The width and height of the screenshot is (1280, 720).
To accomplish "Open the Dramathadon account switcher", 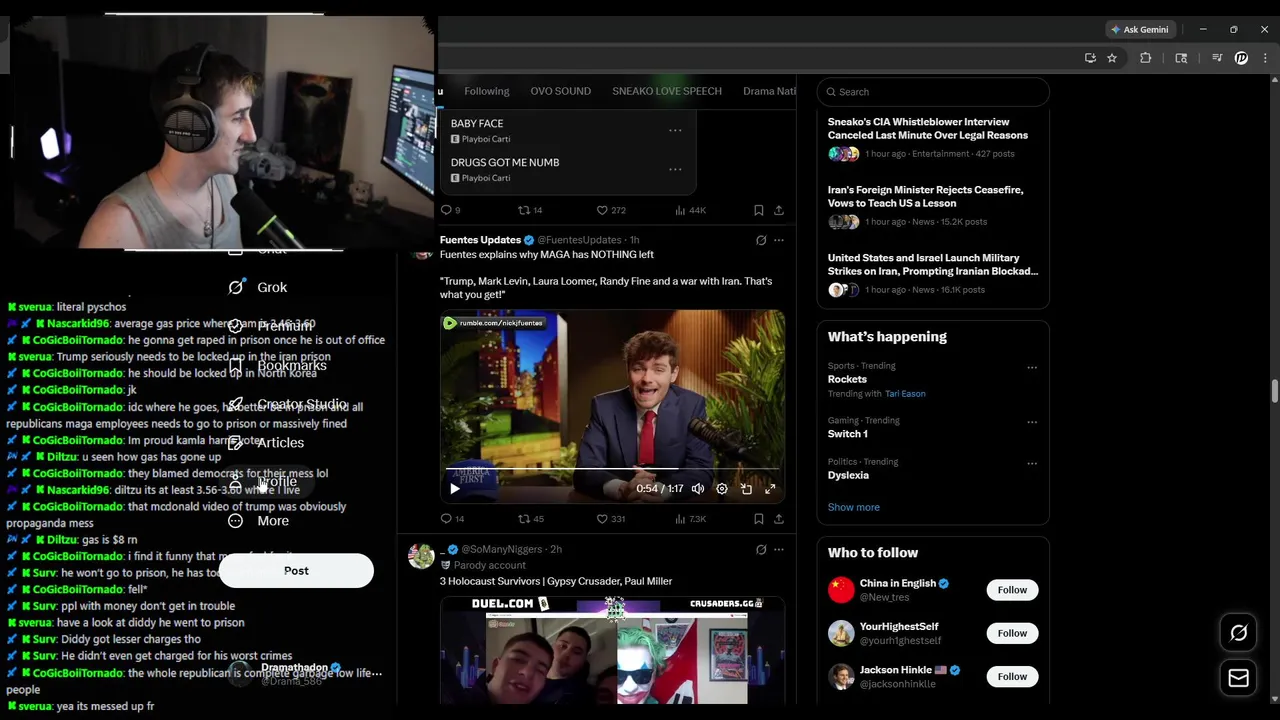I will pos(303,673).
